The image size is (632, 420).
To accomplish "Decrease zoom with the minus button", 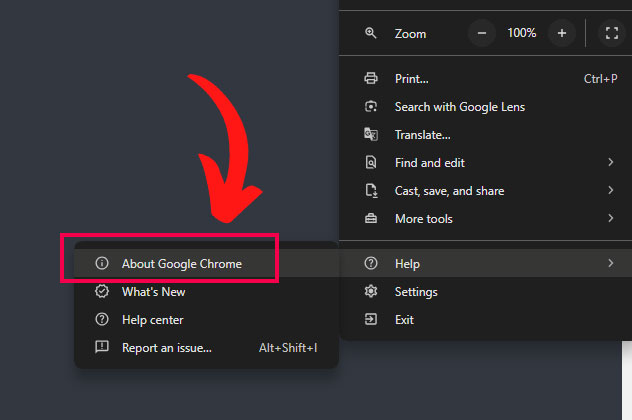I will (482, 33).
